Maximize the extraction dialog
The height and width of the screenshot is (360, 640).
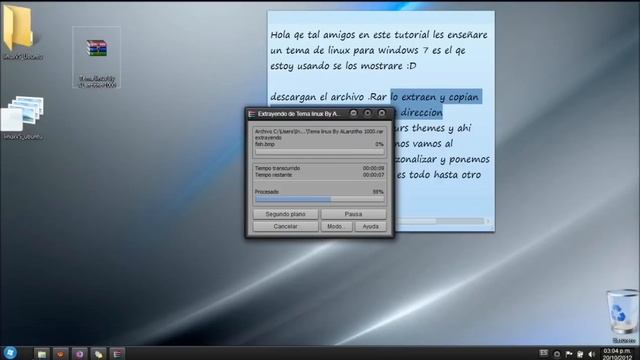pos(368,113)
